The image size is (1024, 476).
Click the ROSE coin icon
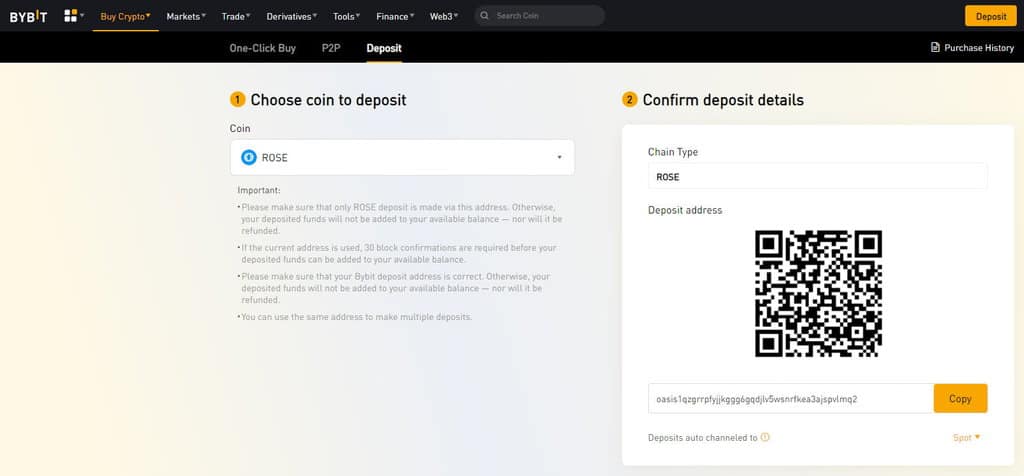tap(249, 157)
